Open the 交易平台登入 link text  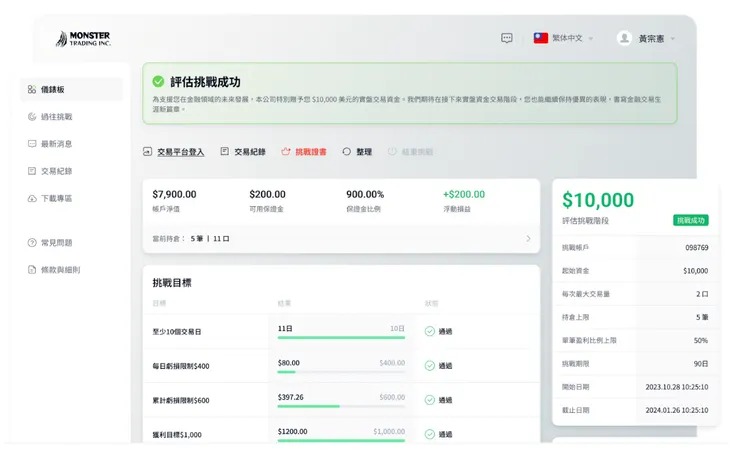pyautogui.click(x=181, y=152)
